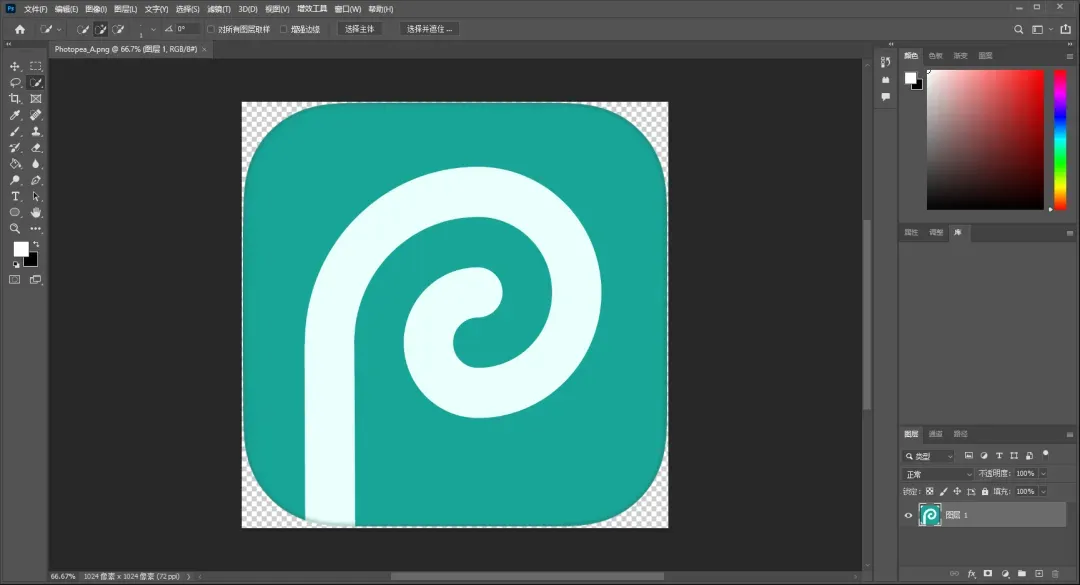Image resolution: width=1080 pixels, height=585 pixels.
Task: Select the Lasso tool
Action: (x=14, y=83)
